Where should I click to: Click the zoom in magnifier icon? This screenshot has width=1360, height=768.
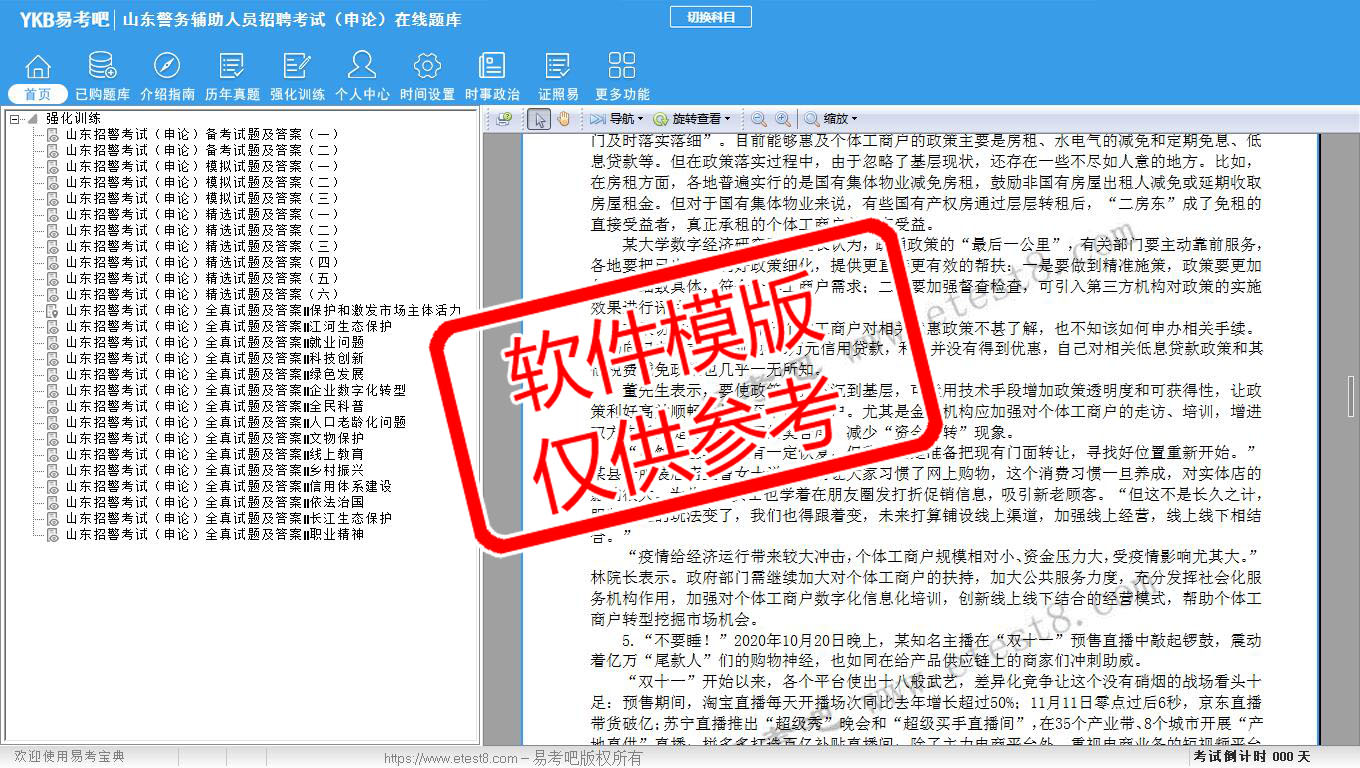783,119
